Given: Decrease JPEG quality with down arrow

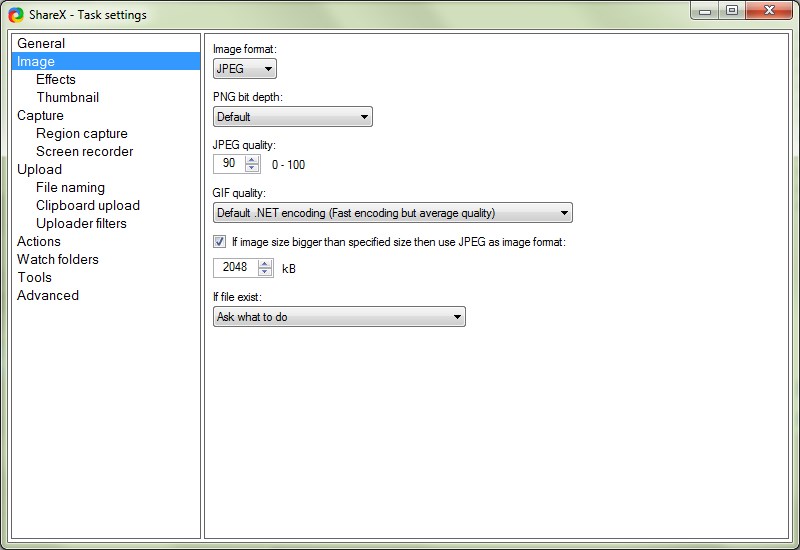Looking at the screenshot, I should point(252,168).
